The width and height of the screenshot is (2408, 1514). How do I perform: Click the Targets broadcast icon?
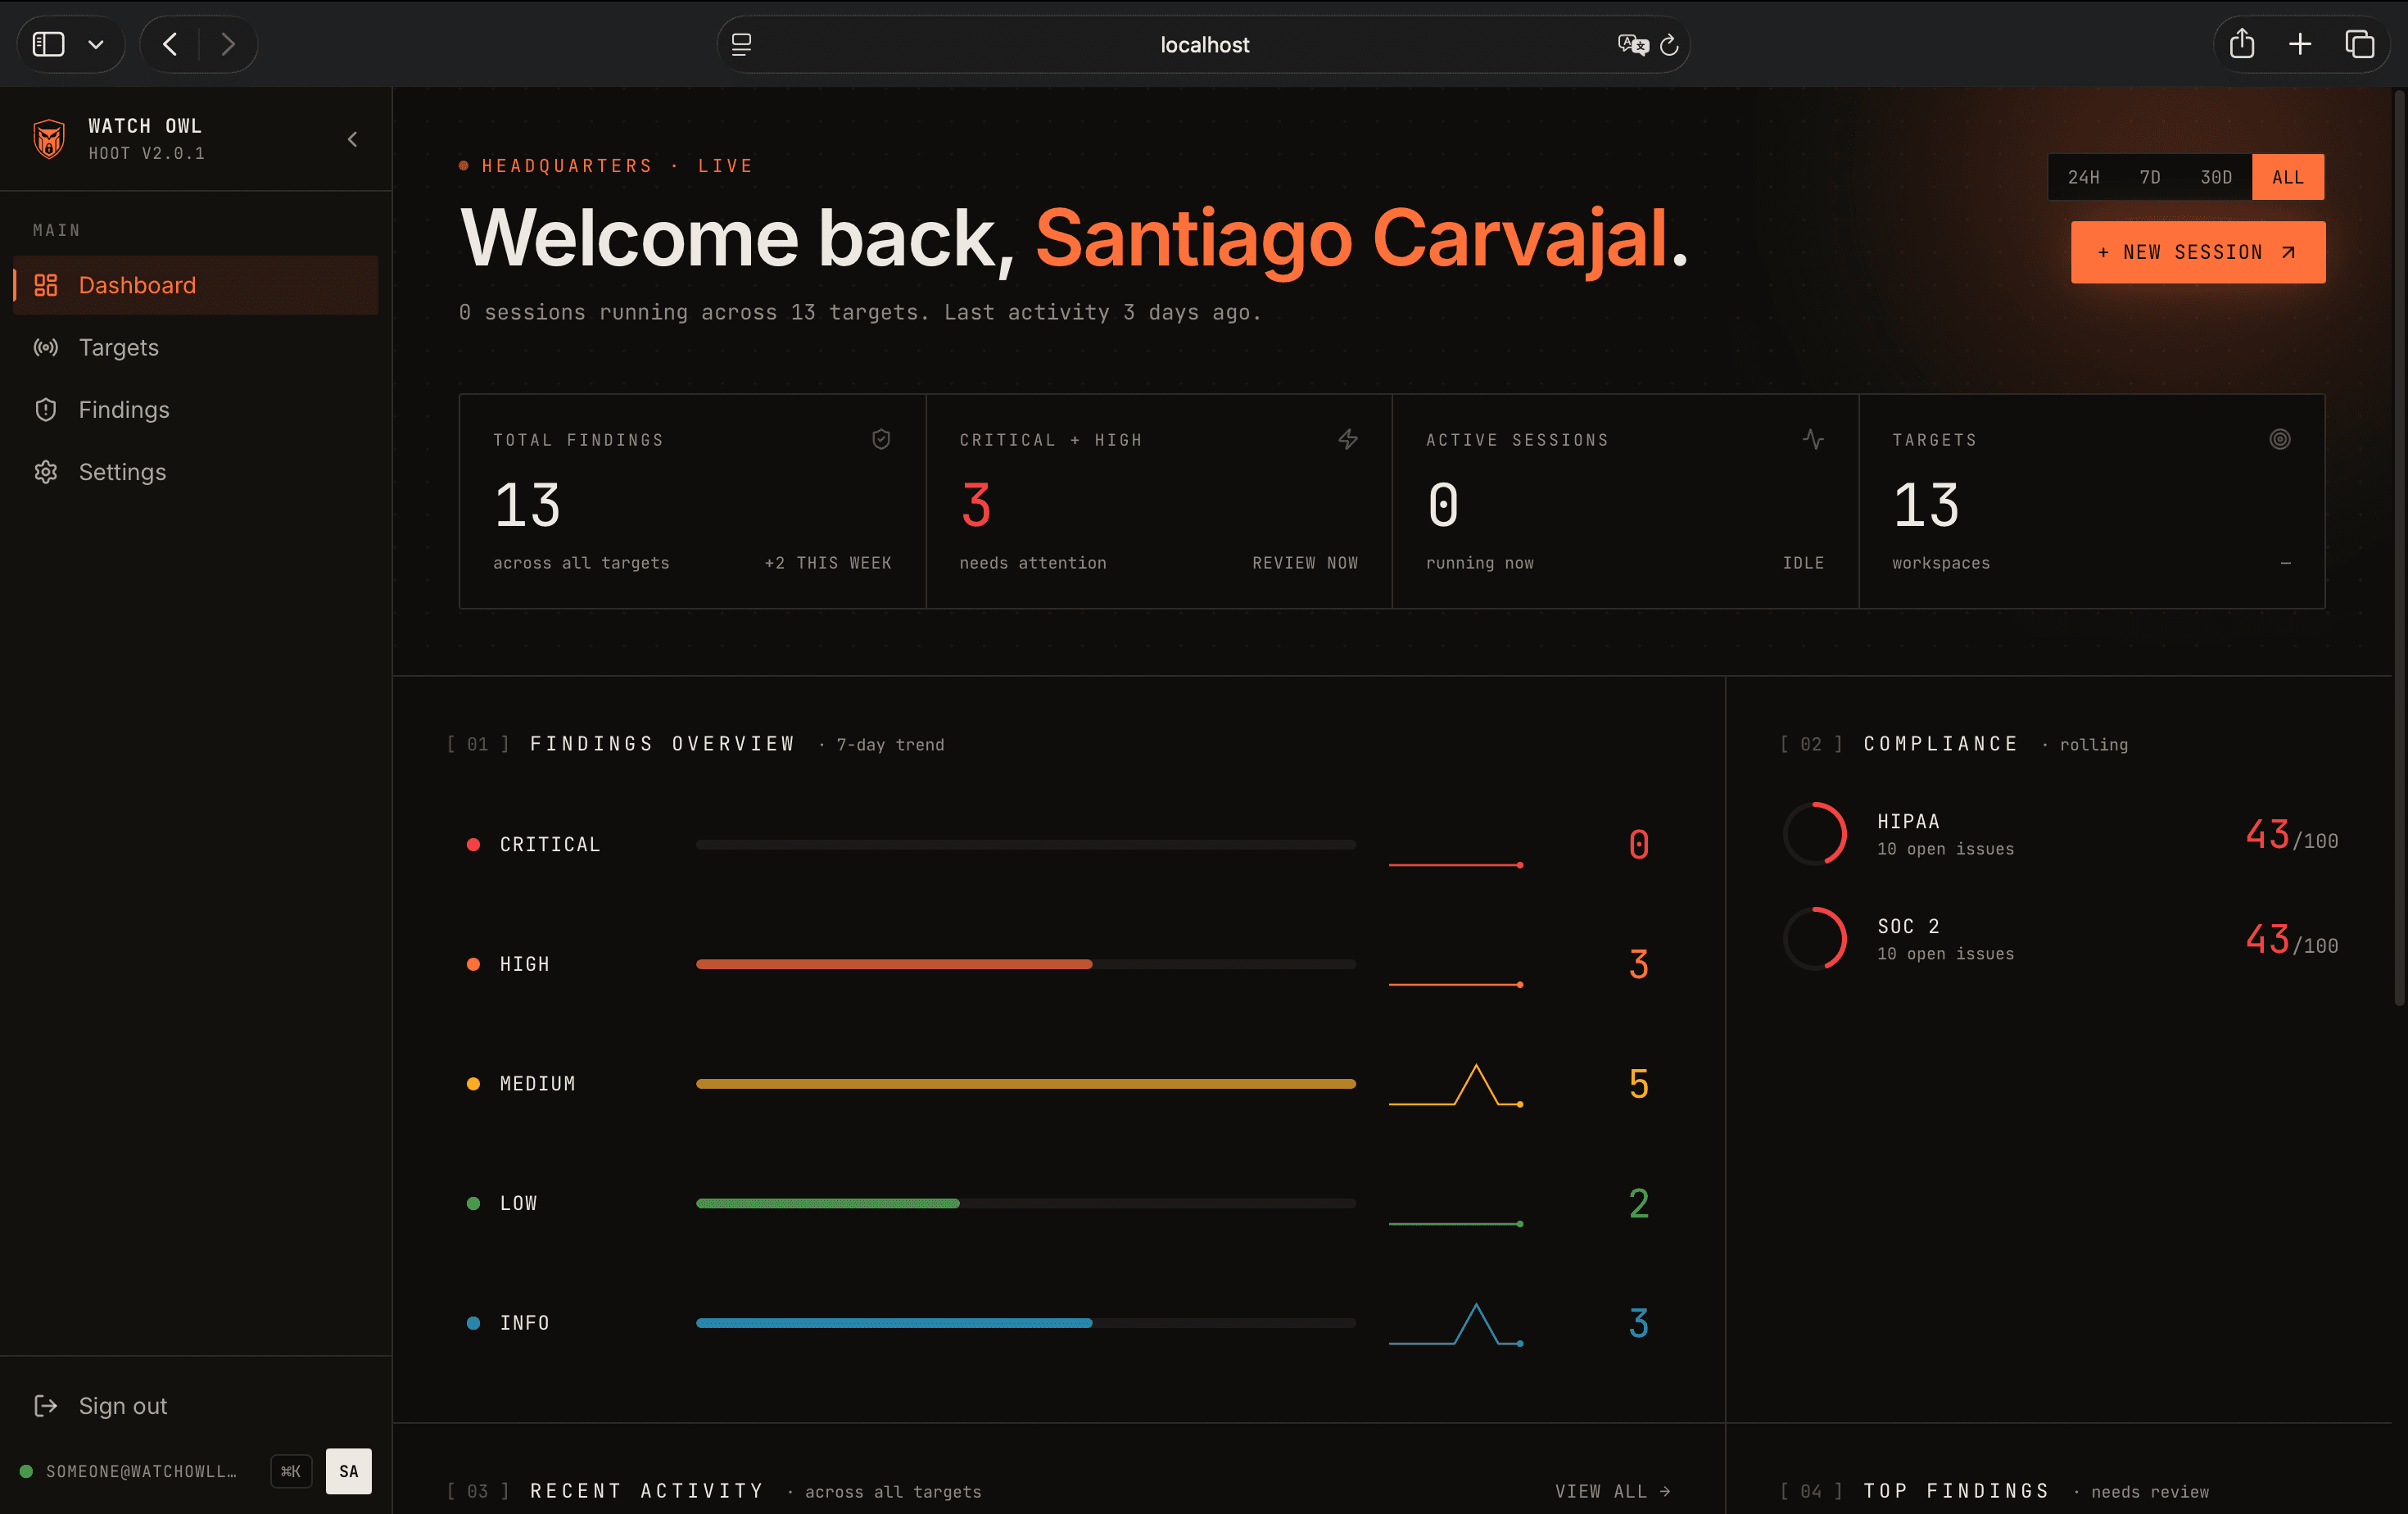(x=46, y=347)
